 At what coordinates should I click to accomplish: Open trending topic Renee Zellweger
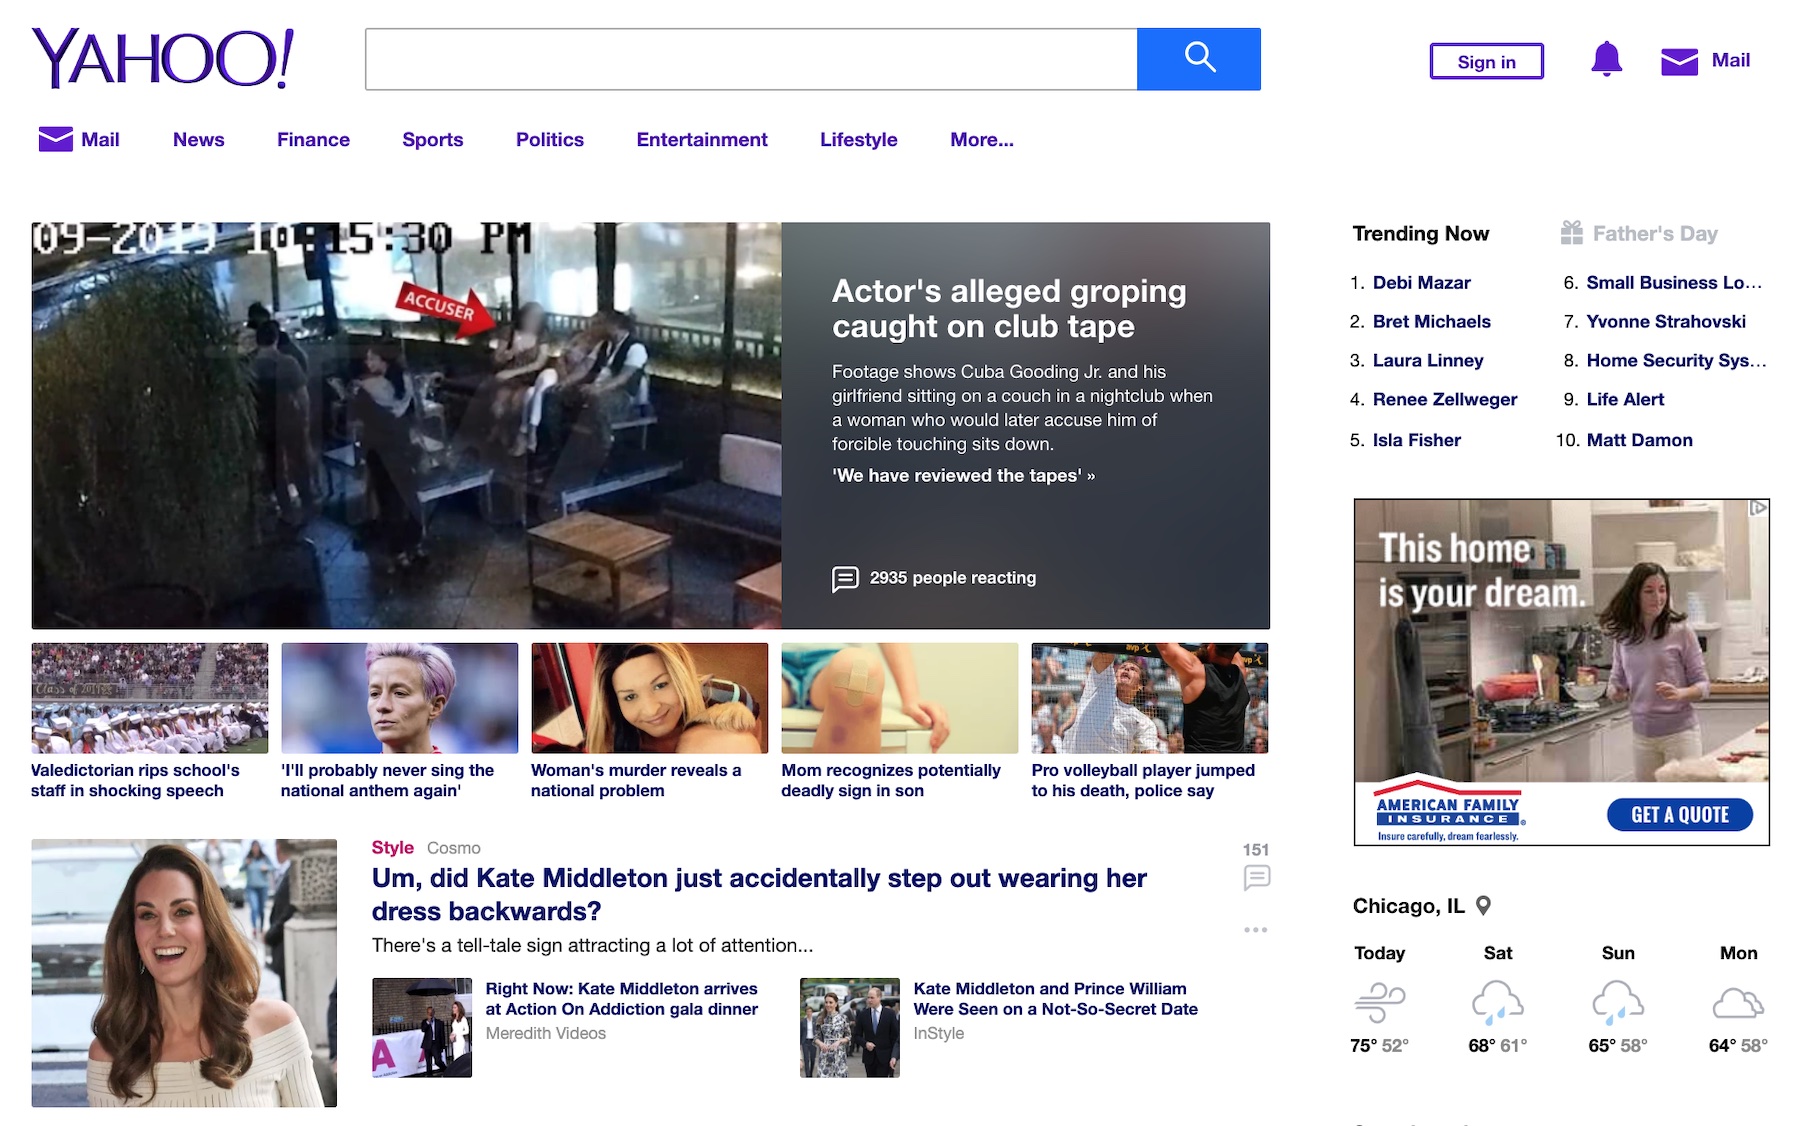pyautogui.click(x=1445, y=400)
